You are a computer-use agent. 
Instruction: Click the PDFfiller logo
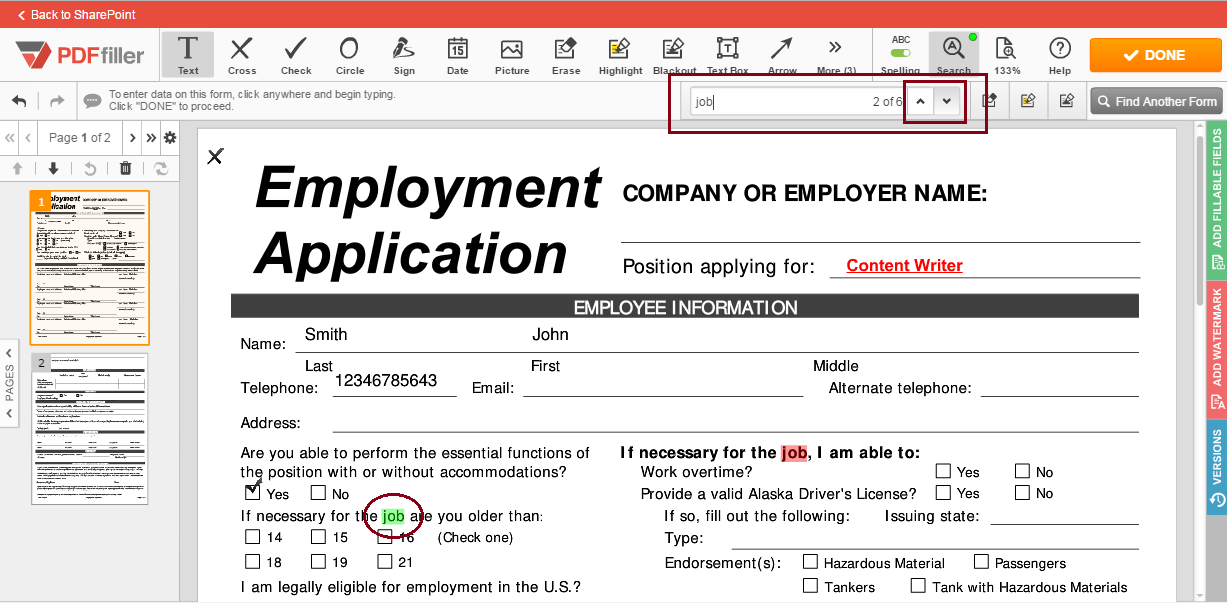81,55
